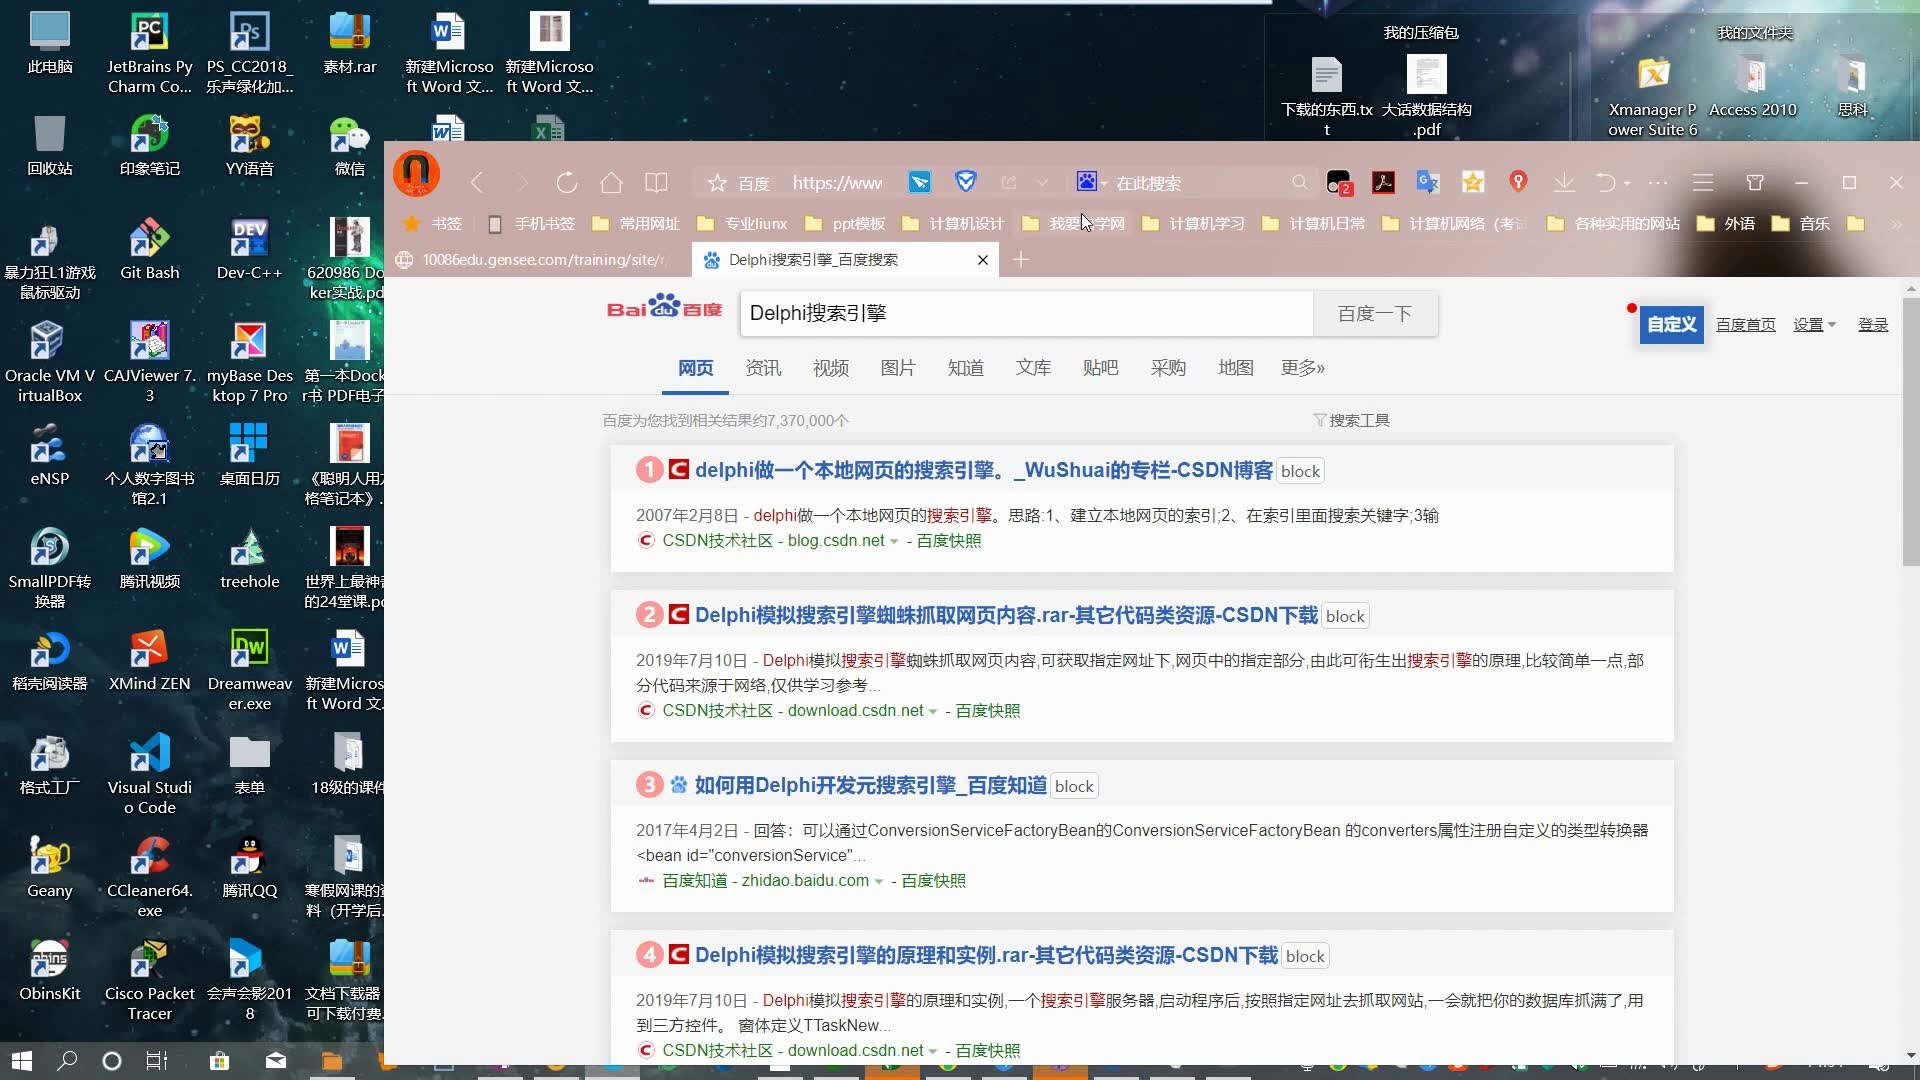Click the blue shield security icon
Image resolution: width=1920 pixels, height=1080 pixels.
pos(965,182)
